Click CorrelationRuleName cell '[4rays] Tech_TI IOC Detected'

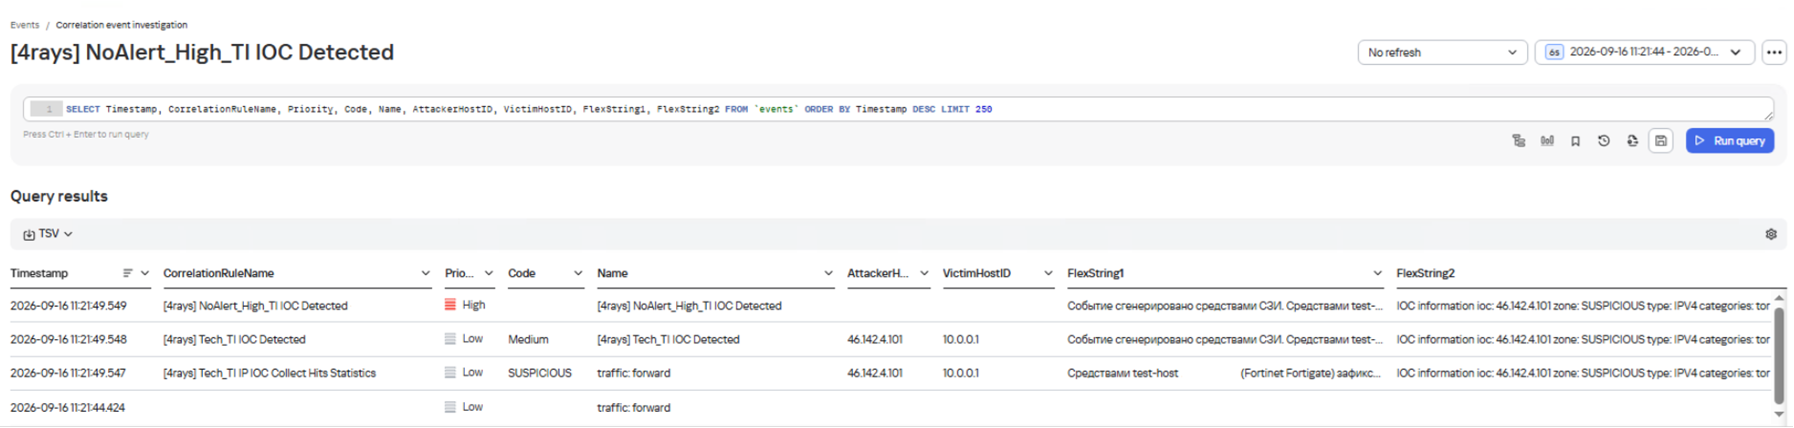coord(234,340)
